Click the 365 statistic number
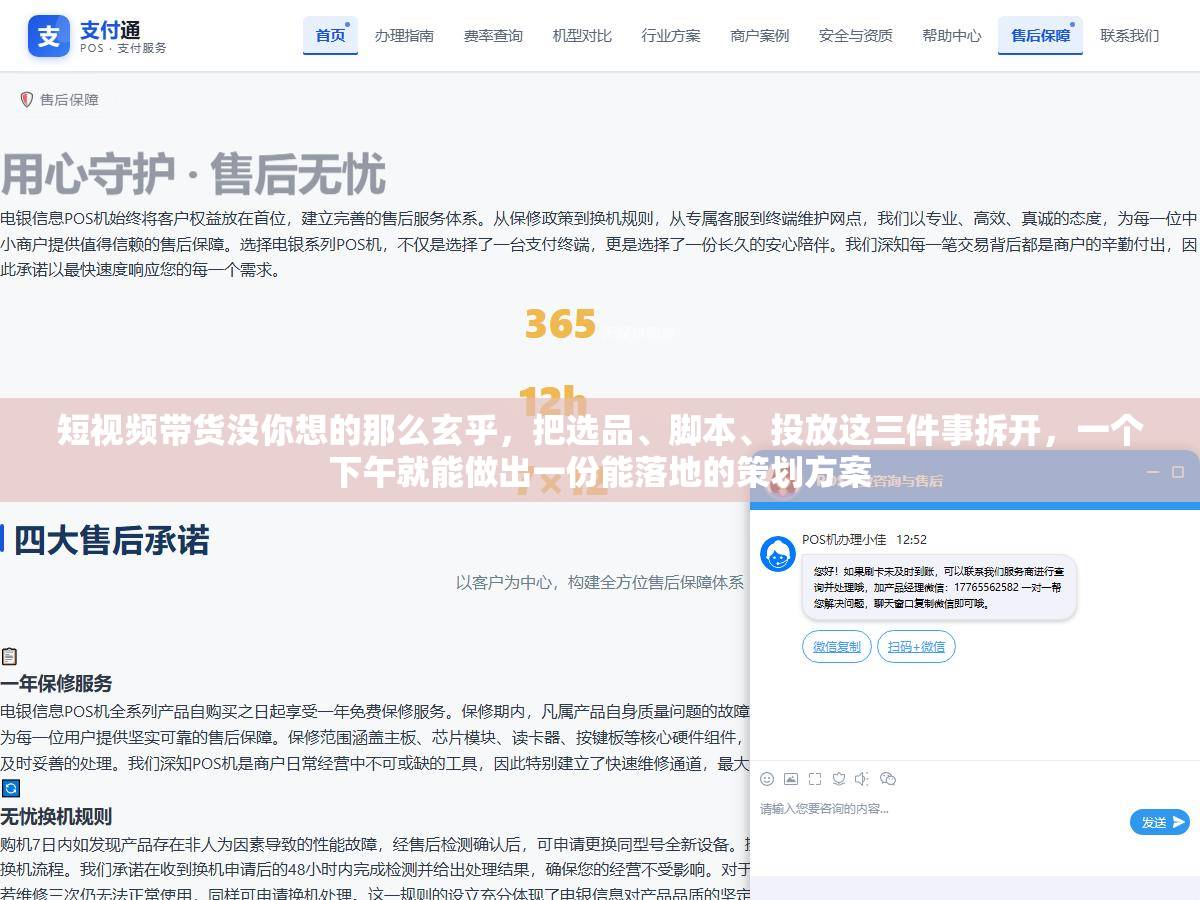Screen dimensions: 1200x900 [x=560, y=325]
